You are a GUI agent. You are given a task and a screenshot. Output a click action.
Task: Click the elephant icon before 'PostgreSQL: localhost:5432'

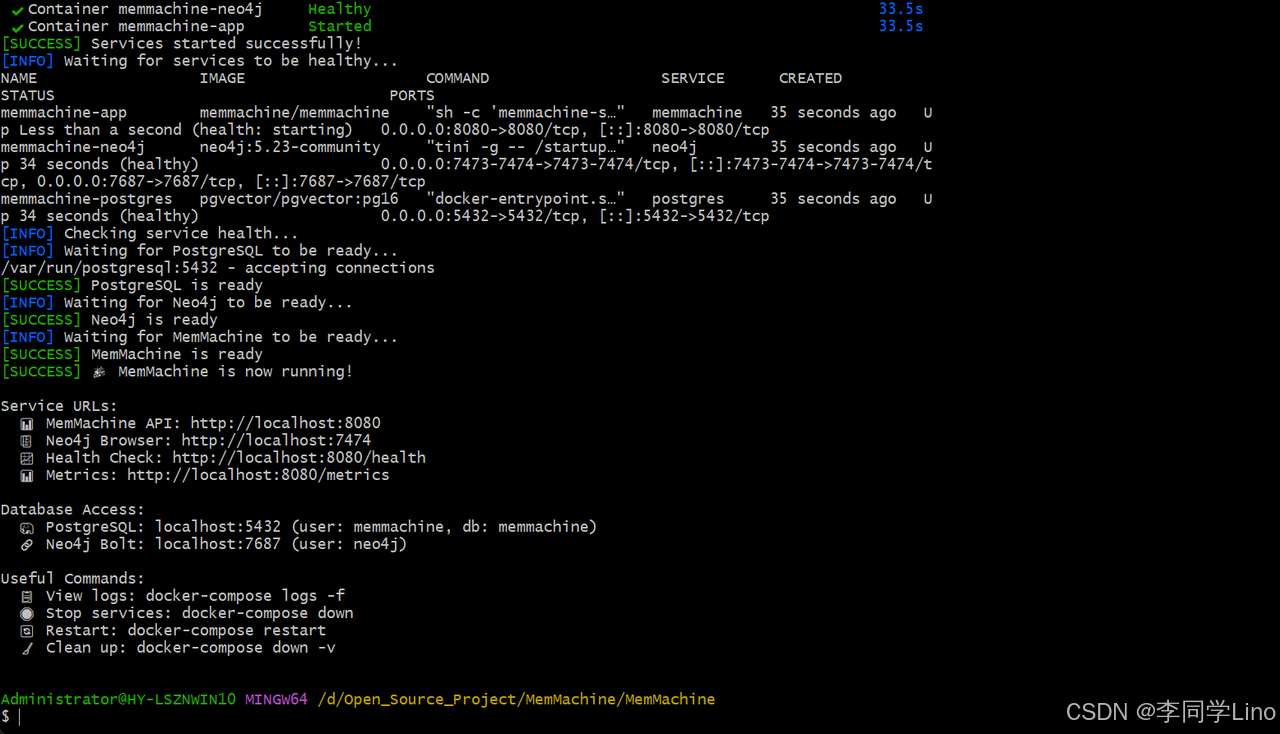point(27,527)
